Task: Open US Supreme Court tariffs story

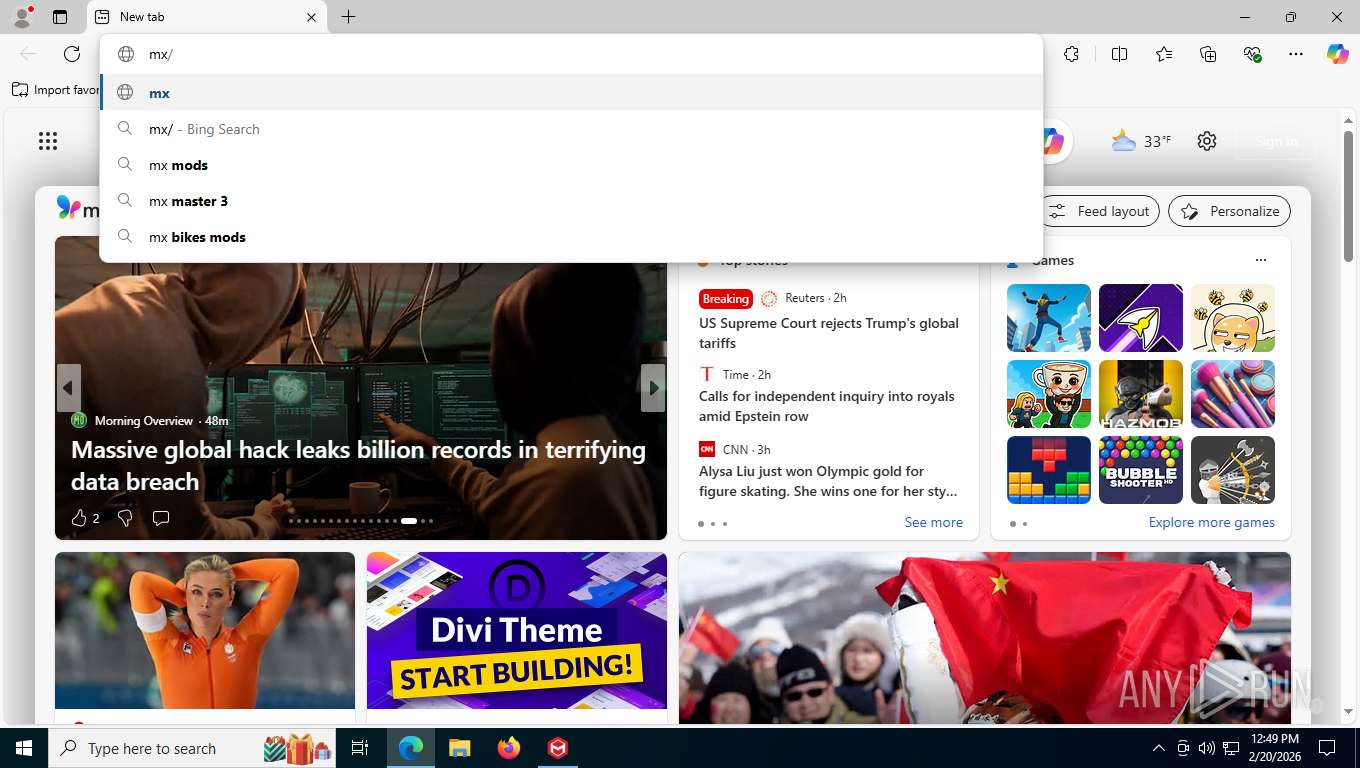Action: coord(829,333)
